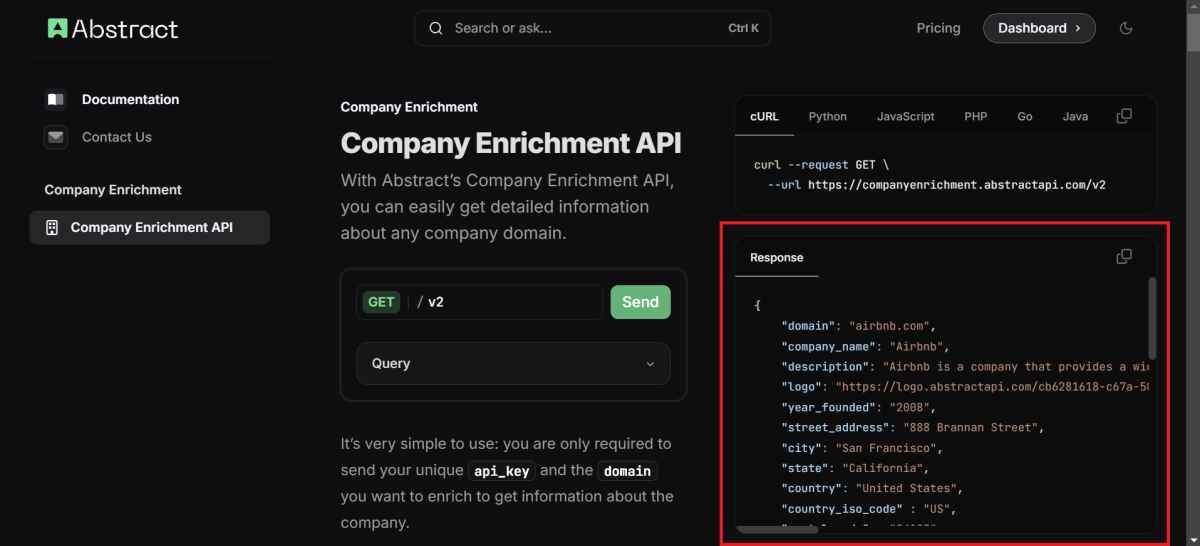Send the GET request
Viewport: 1200px width, 546px height.
tap(640, 302)
